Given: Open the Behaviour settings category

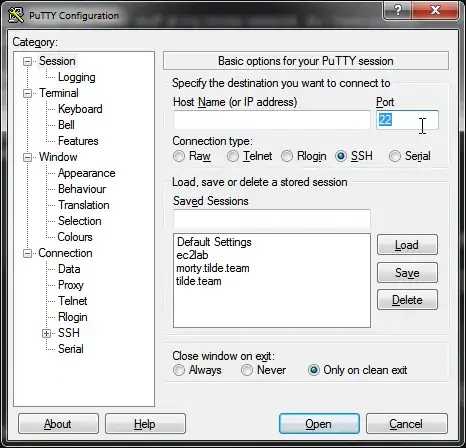Looking at the screenshot, I should click(x=82, y=189).
